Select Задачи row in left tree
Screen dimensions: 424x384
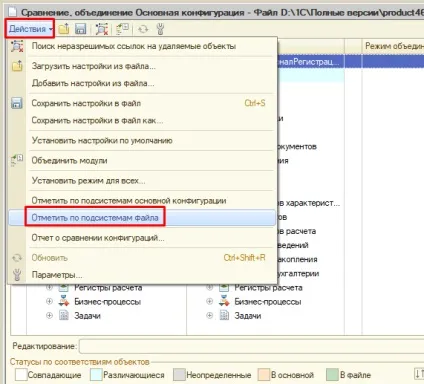pos(87,316)
